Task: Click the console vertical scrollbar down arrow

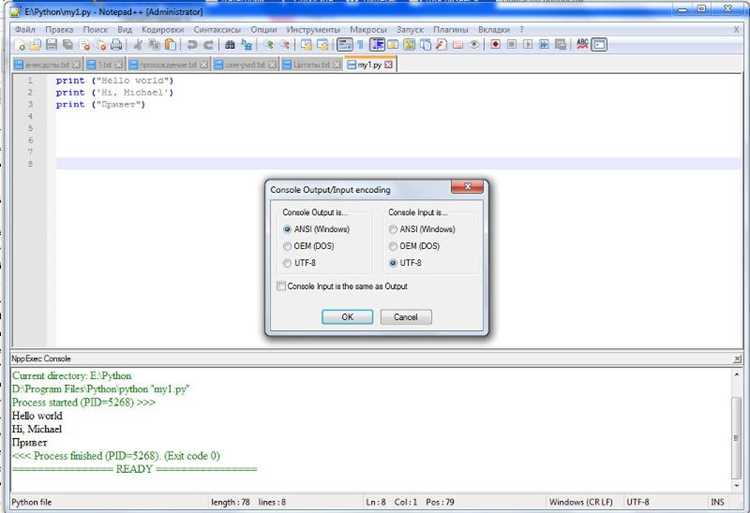Action: tap(737, 486)
